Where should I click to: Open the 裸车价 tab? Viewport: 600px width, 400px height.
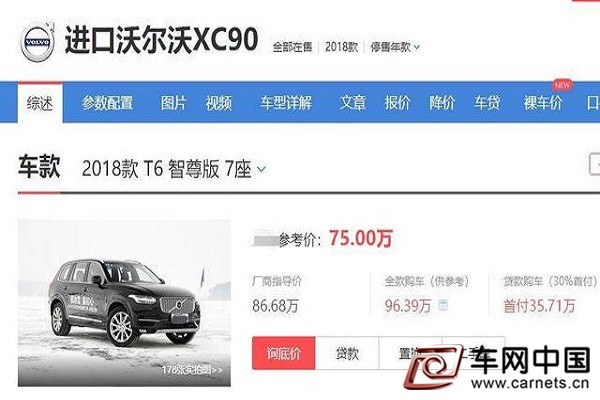click(543, 103)
